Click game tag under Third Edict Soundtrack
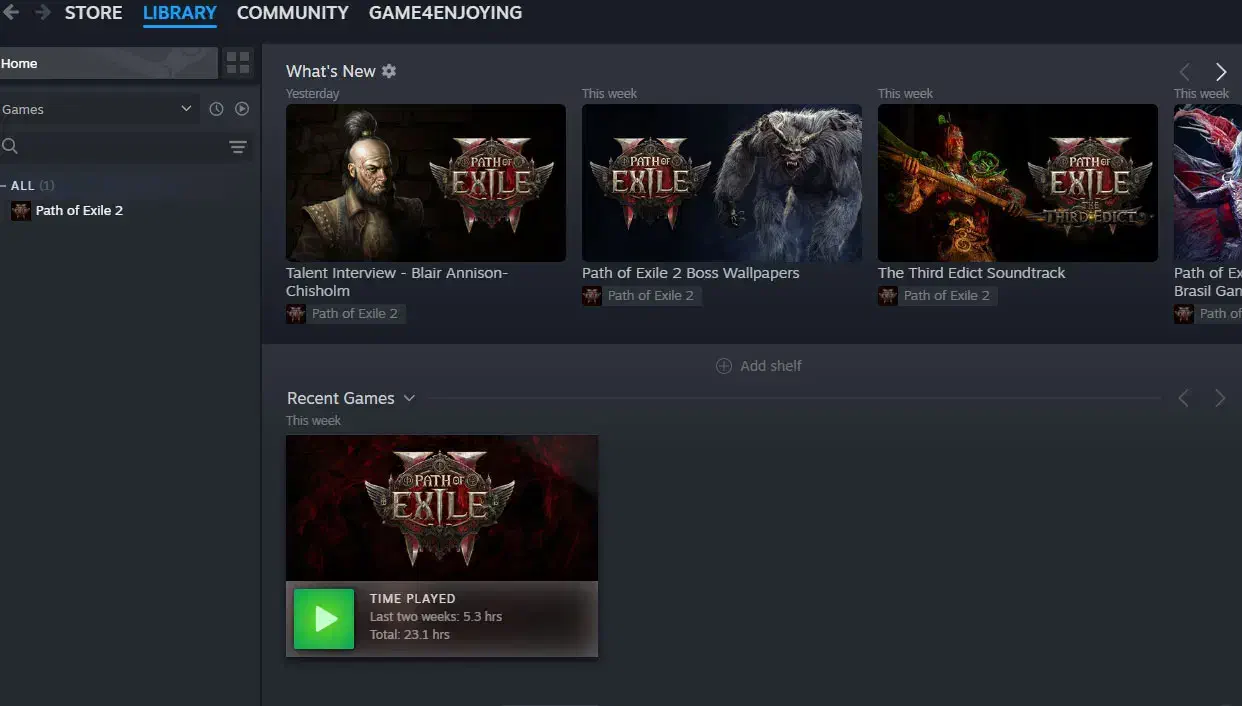The image size is (1242, 706). point(937,296)
